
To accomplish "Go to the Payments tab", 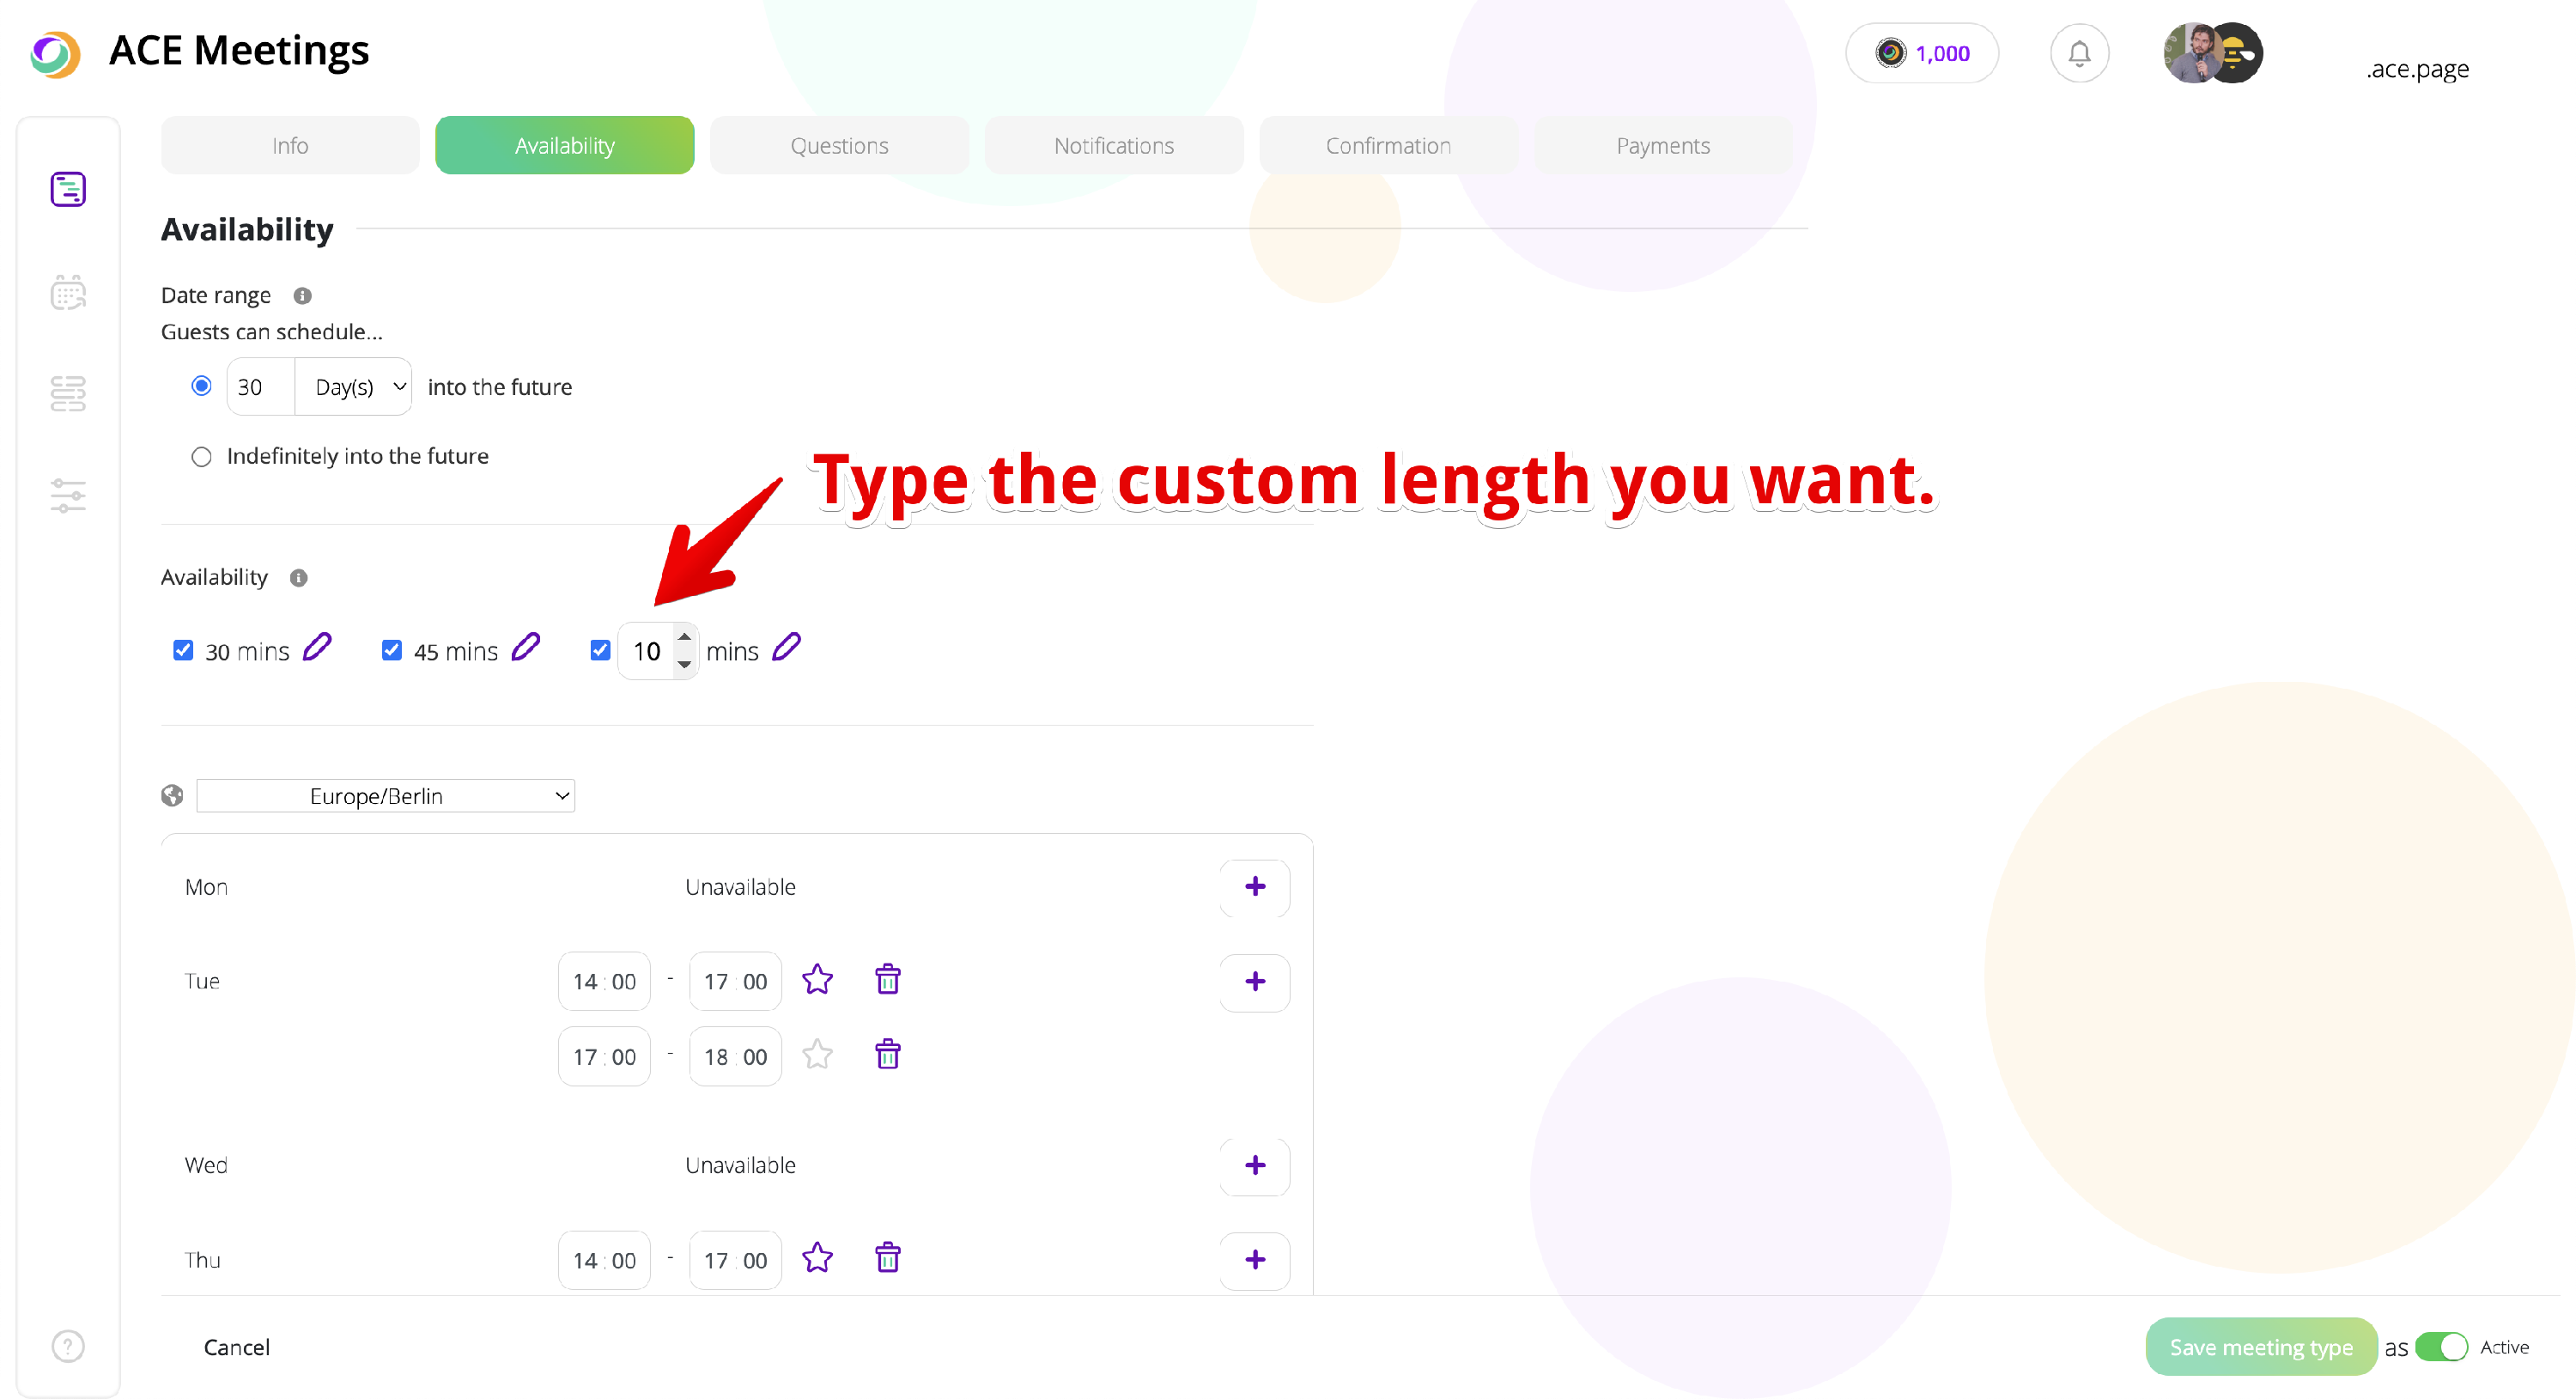I will pyautogui.click(x=1662, y=146).
